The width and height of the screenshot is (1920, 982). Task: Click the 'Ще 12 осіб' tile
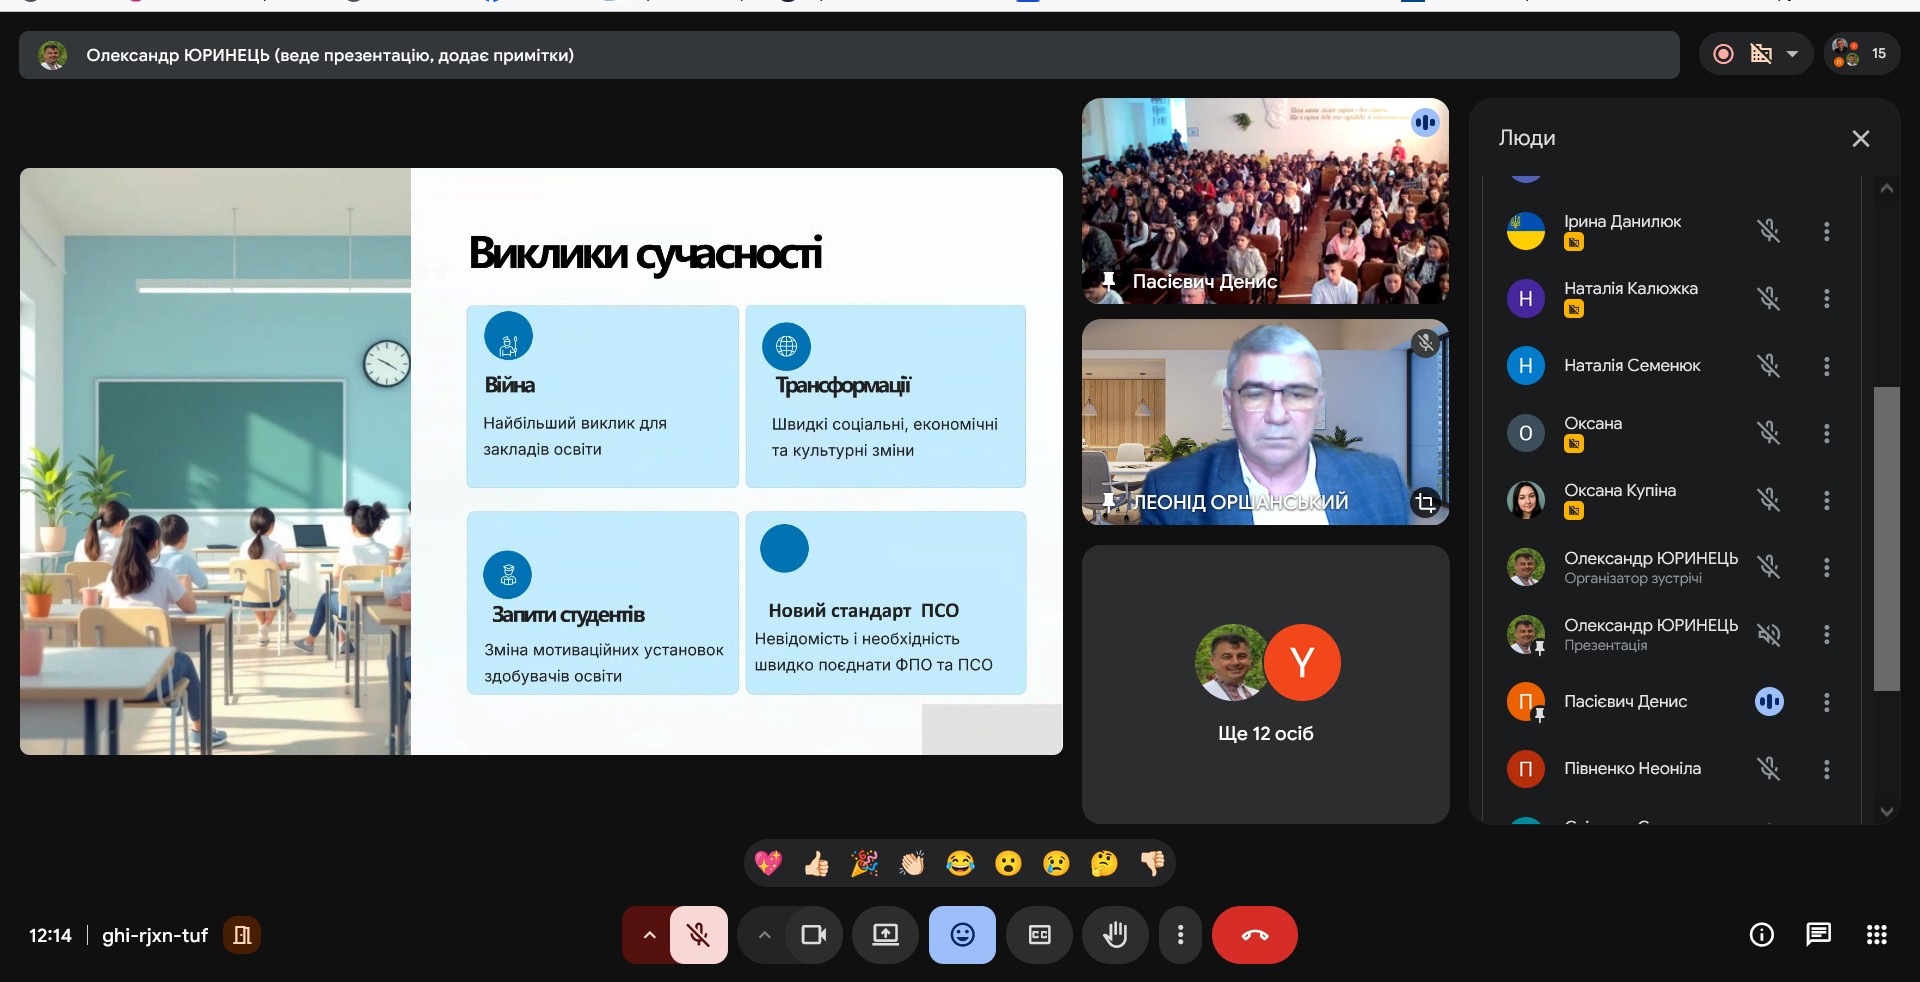(1265, 685)
